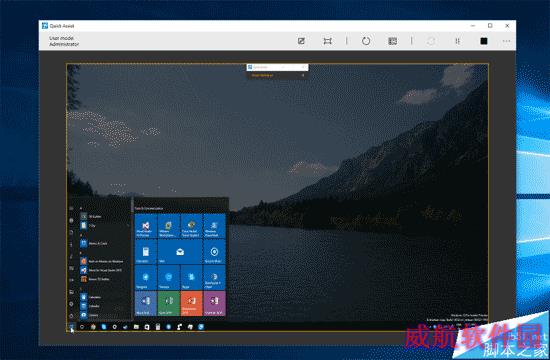
Task: Open the orange tile in bottom tile row
Action: (191, 304)
